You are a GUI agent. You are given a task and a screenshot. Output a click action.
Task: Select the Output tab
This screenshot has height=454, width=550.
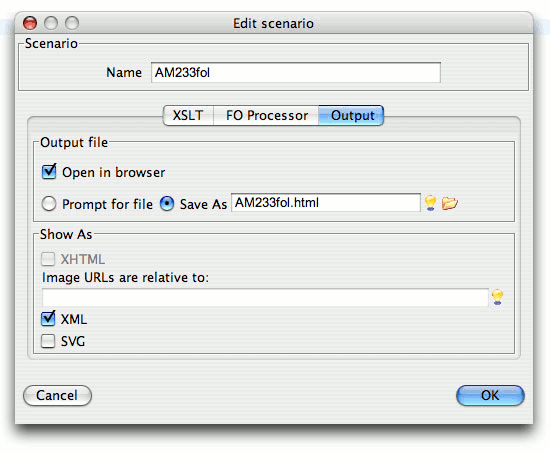pyautogui.click(x=351, y=115)
